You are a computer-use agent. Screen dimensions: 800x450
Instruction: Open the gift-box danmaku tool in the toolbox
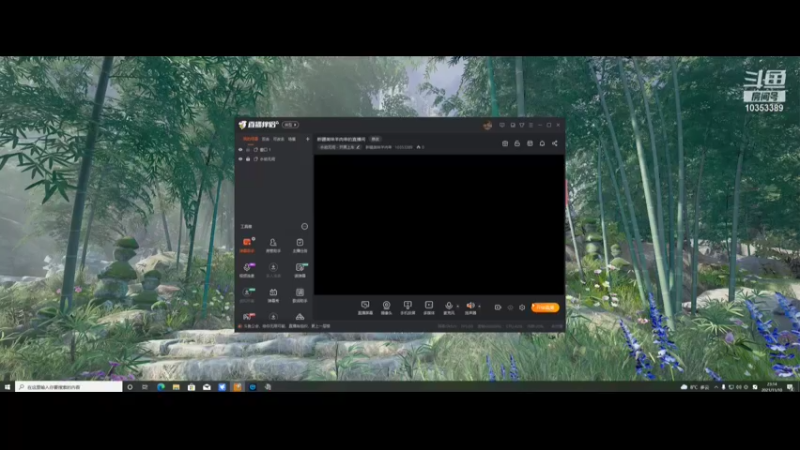pos(273,294)
